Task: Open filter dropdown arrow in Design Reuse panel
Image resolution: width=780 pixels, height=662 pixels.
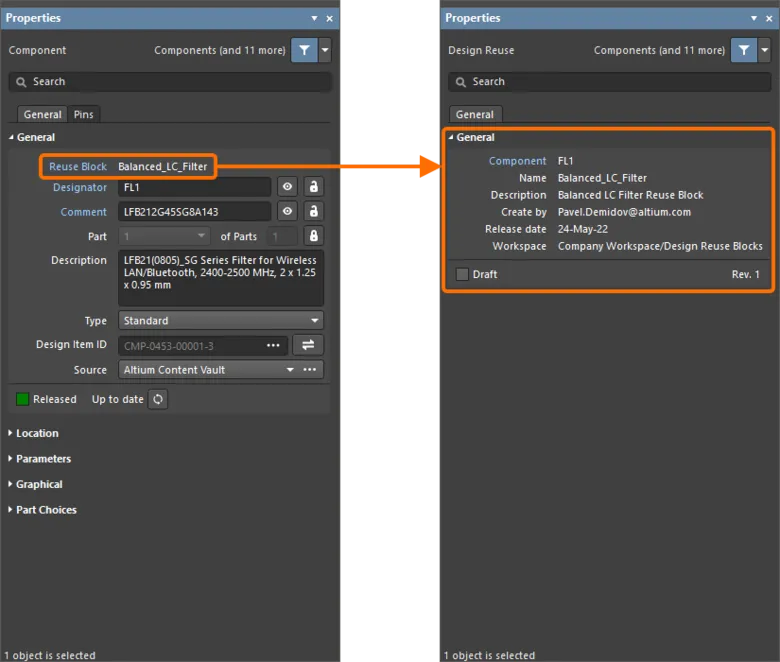Action: click(x=765, y=50)
